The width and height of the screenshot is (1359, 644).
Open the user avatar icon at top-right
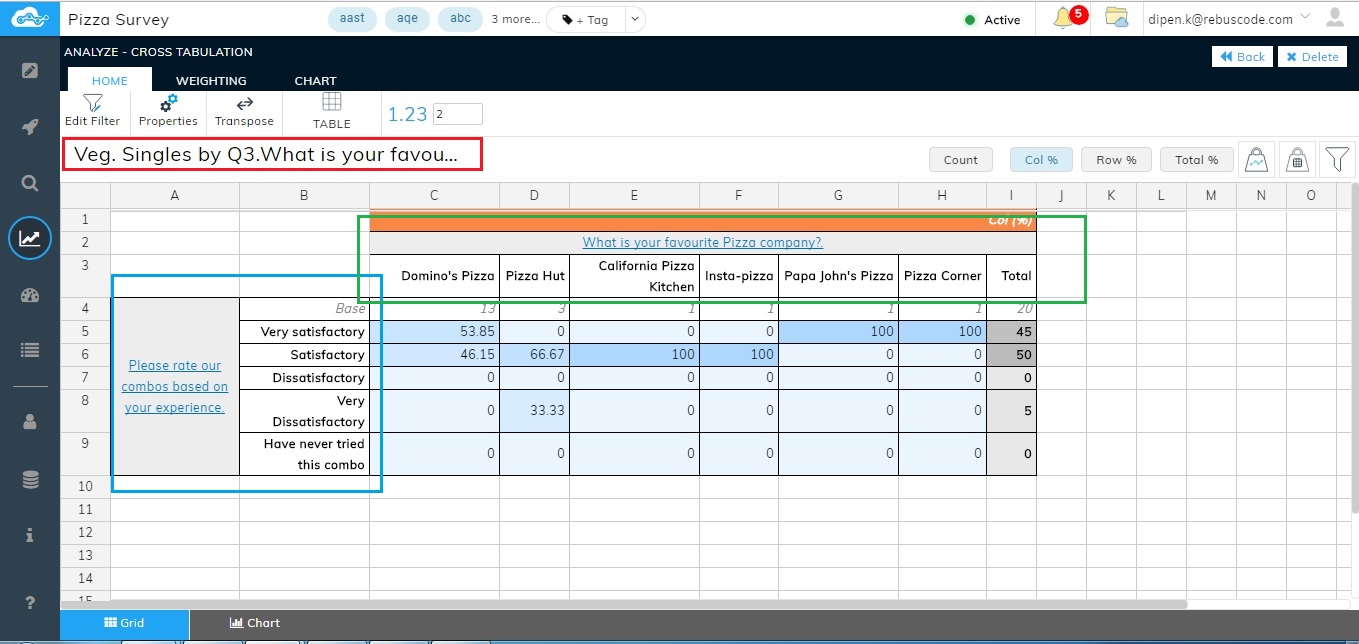pyautogui.click(x=1334, y=17)
